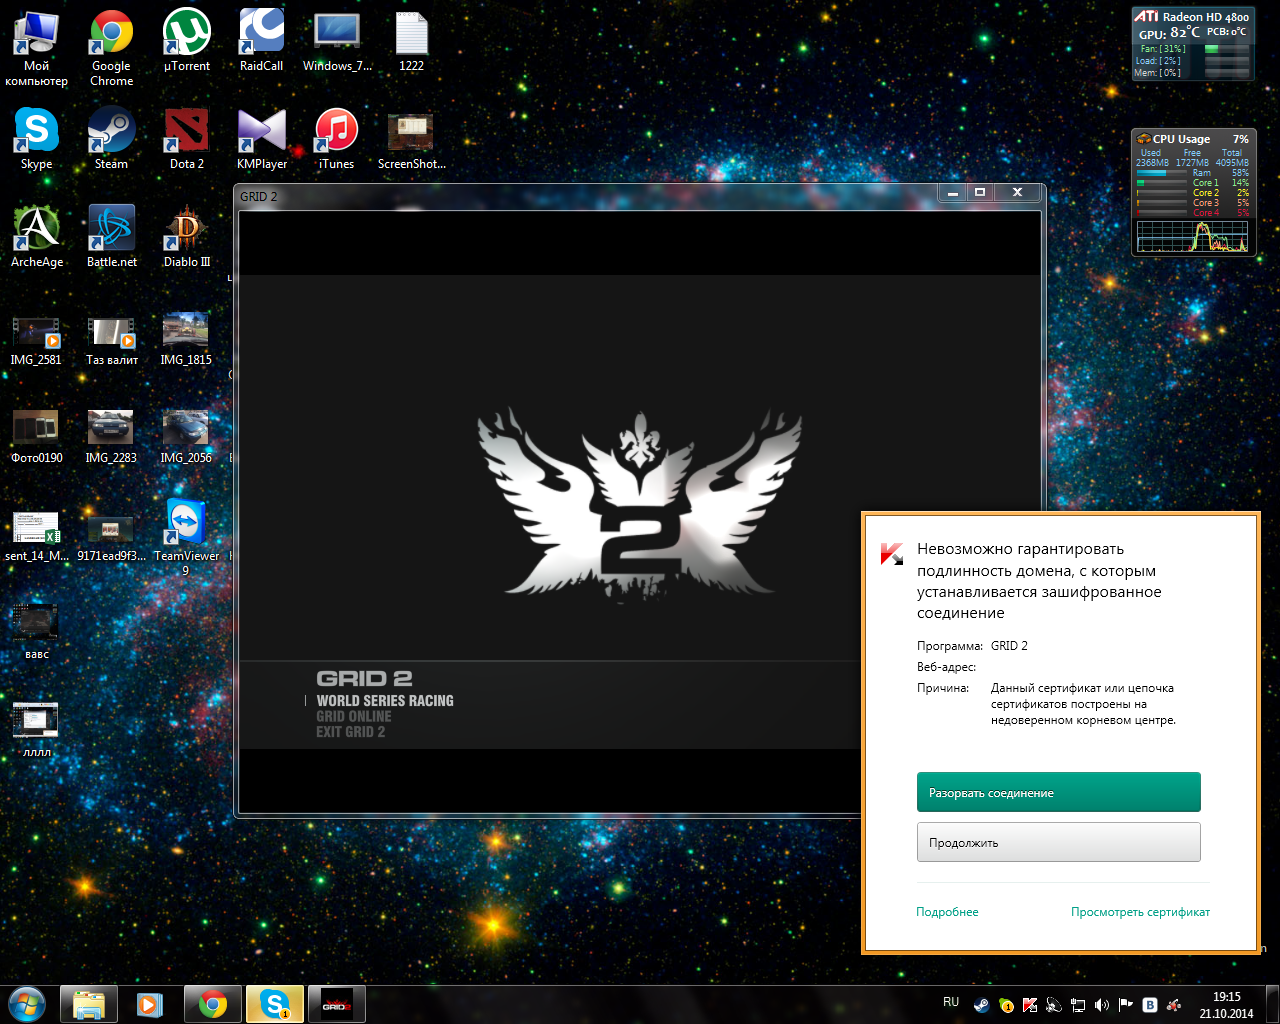Open the Windows Start menu orb
The image size is (1280, 1024).
pyautogui.click(x=26, y=1004)
